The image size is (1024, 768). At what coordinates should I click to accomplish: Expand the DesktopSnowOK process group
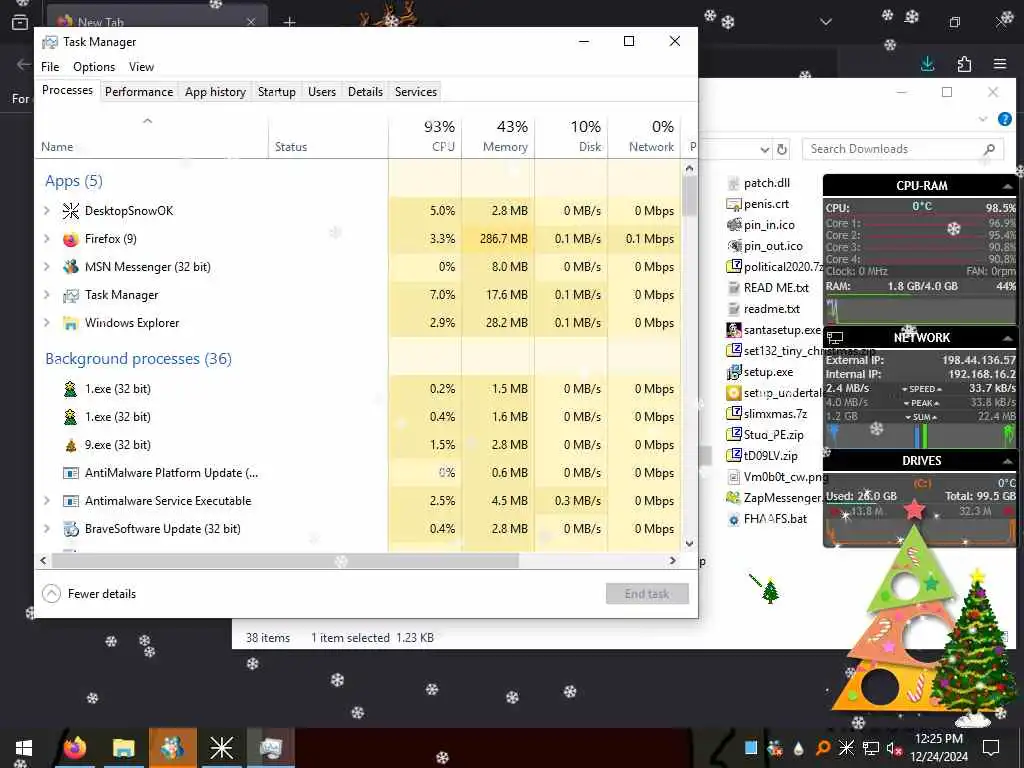point(47,211)
